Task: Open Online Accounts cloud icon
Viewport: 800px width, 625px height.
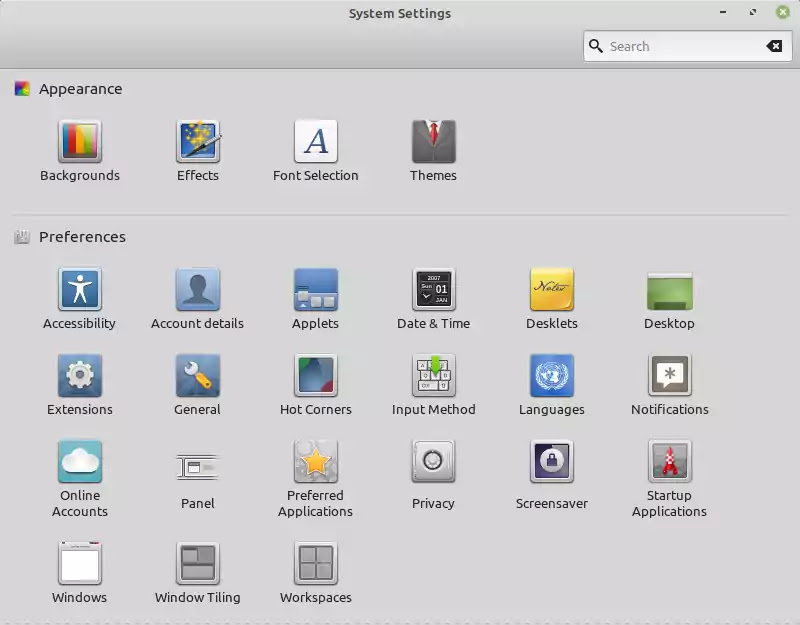Action: 80,461
